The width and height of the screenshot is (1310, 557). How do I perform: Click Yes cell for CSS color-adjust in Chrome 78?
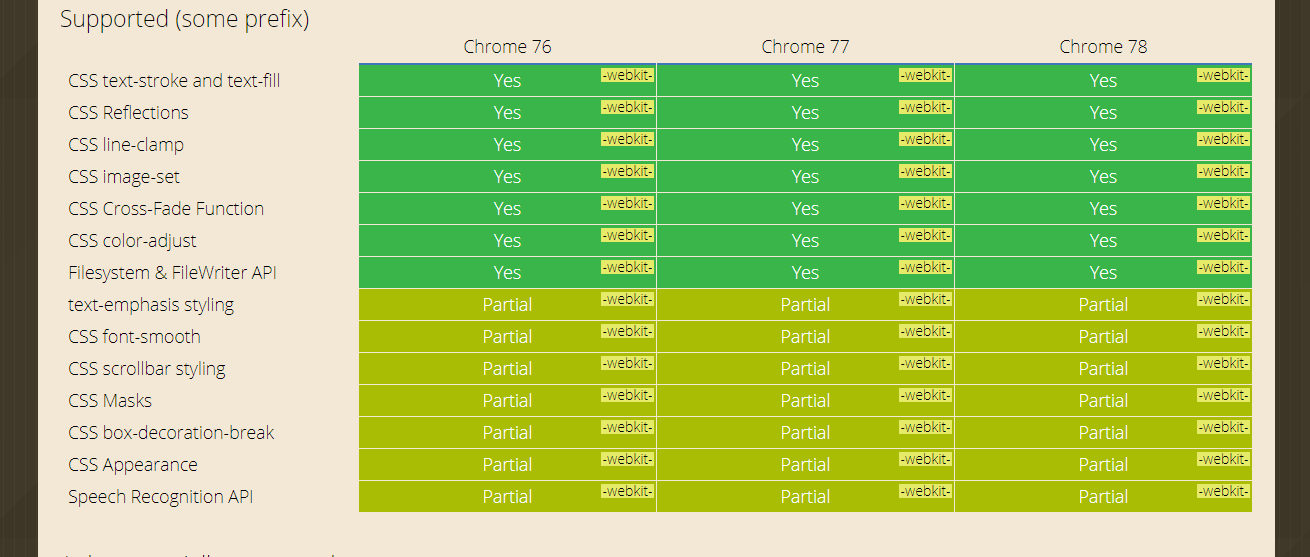(x=1103, y=241)
